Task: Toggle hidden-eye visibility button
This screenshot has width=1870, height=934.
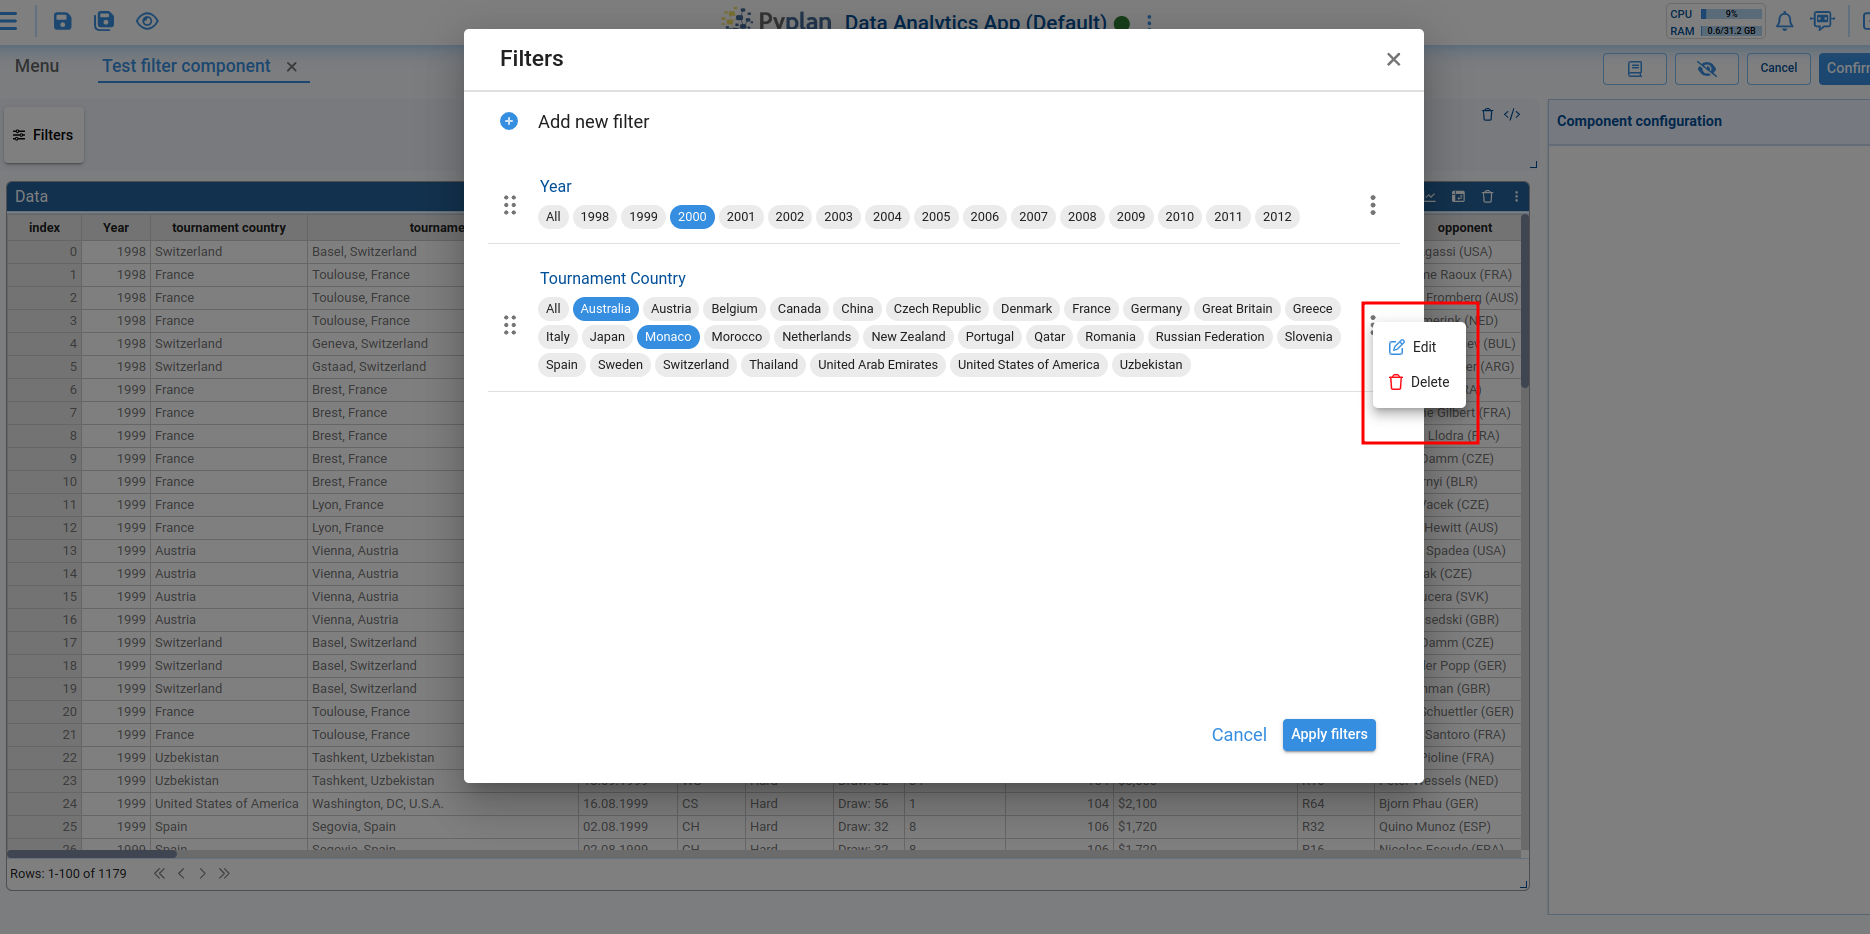Action: pos(1707,69)
